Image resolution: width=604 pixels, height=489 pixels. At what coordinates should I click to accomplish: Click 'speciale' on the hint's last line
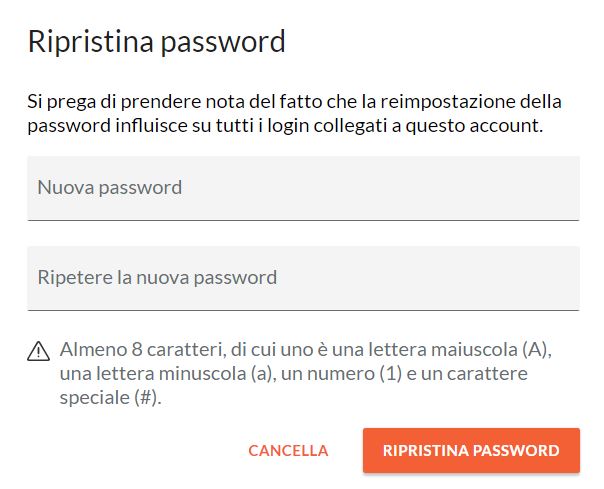coord(95,398)
